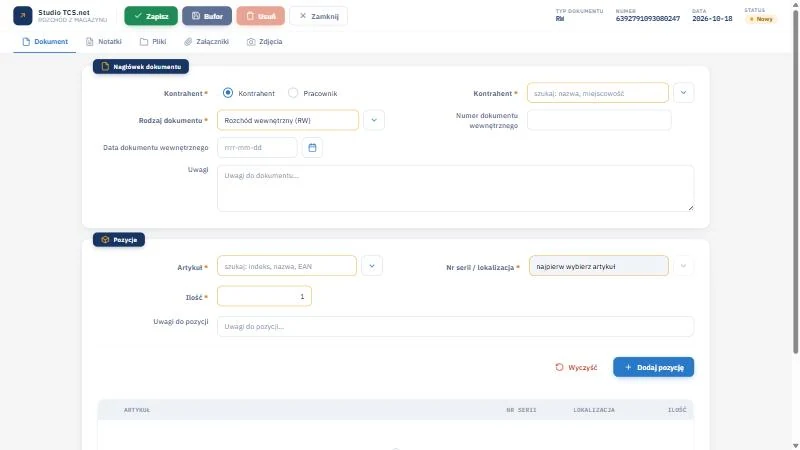This screenshot has width=800, height=450.
Task: Select the Kontrahent radio button
Action: (228, 93)
